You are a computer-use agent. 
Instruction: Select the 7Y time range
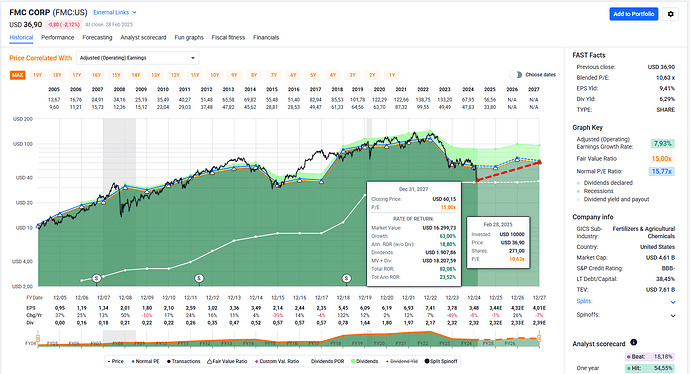point(274,75)
